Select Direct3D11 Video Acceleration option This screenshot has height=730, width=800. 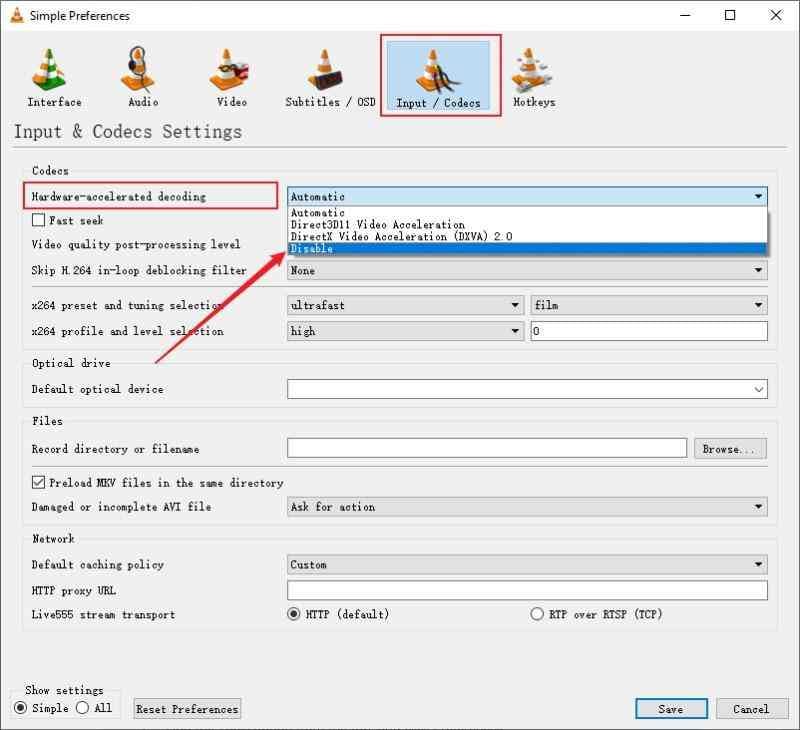click(527, 224)
